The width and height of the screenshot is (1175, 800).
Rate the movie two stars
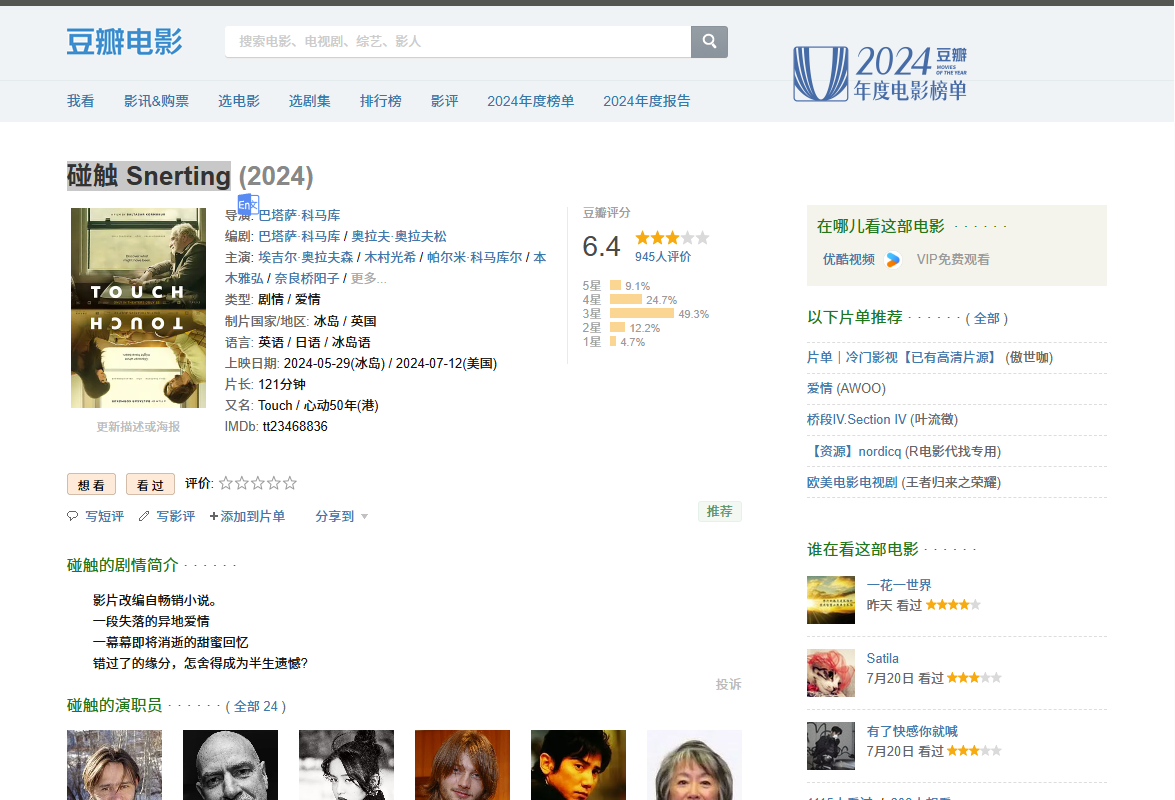pyautogui.click(x=241, y=483)
